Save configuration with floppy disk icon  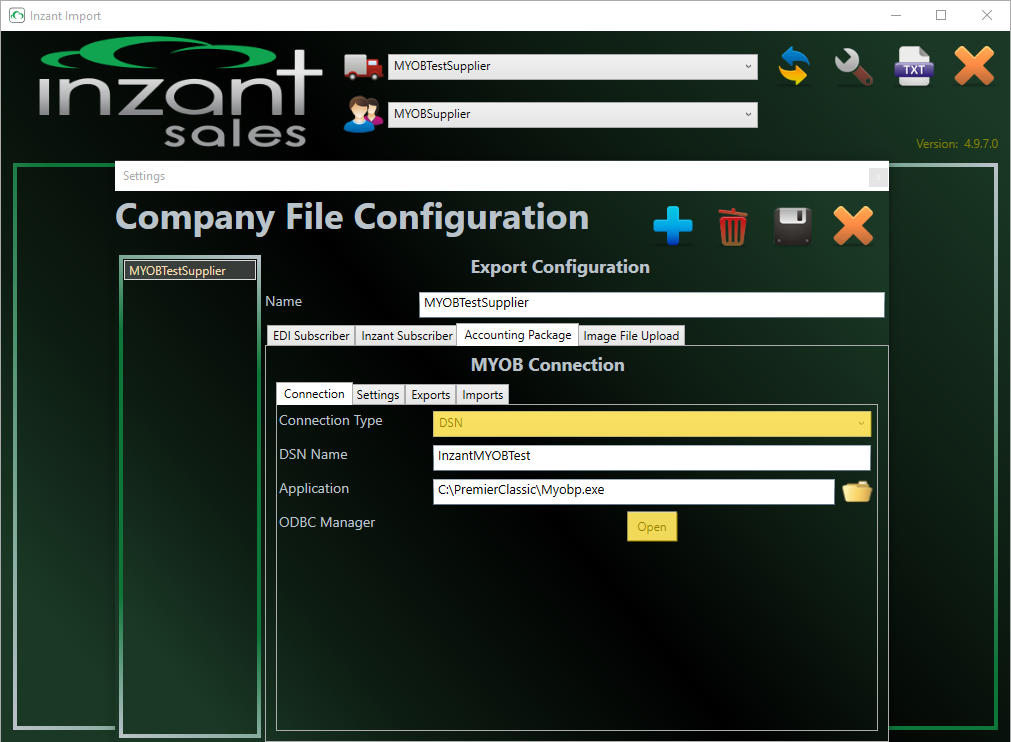(x=792, y=226)
